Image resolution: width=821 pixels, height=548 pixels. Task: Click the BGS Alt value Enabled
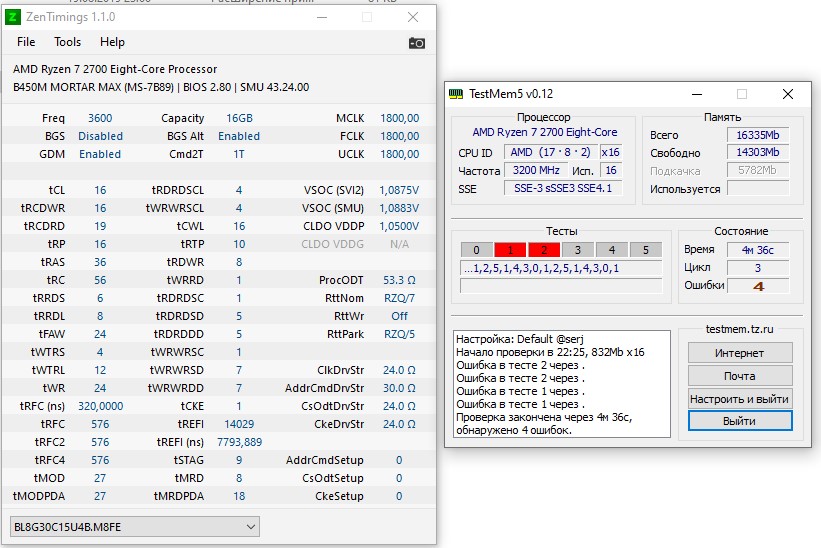[x=239, y=136]
